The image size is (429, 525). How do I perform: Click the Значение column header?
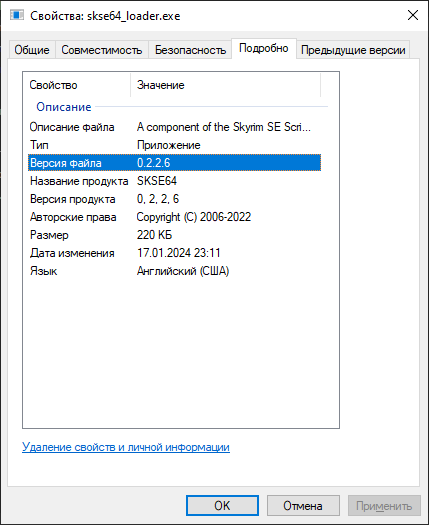point(225,85)
